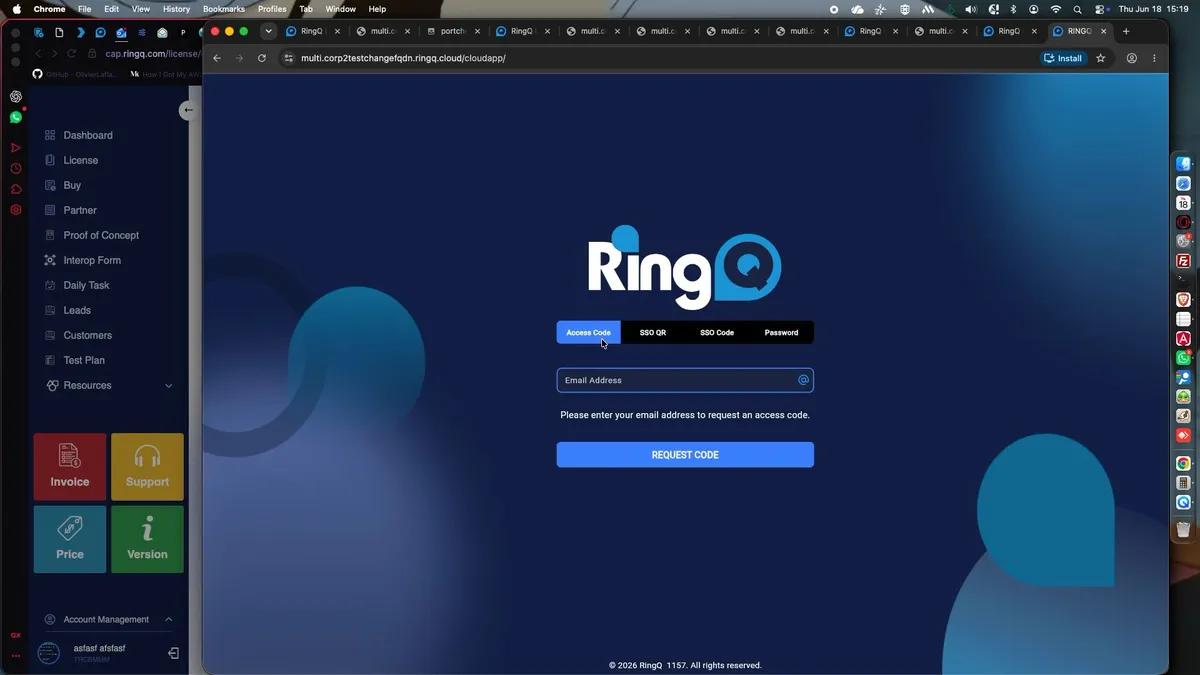Image resolution: width=1200 pixels, height=675 pixels.
Task: Click the RingQ logo above login tabs
Action: tap(685, 267)
